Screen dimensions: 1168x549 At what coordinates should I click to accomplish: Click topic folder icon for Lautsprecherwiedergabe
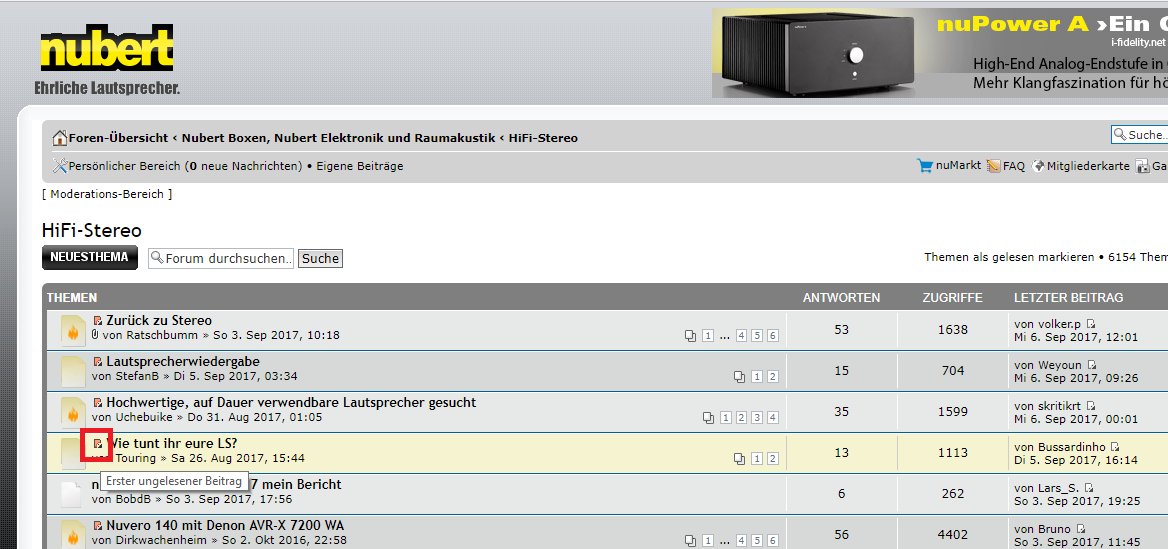coord(72,370)
